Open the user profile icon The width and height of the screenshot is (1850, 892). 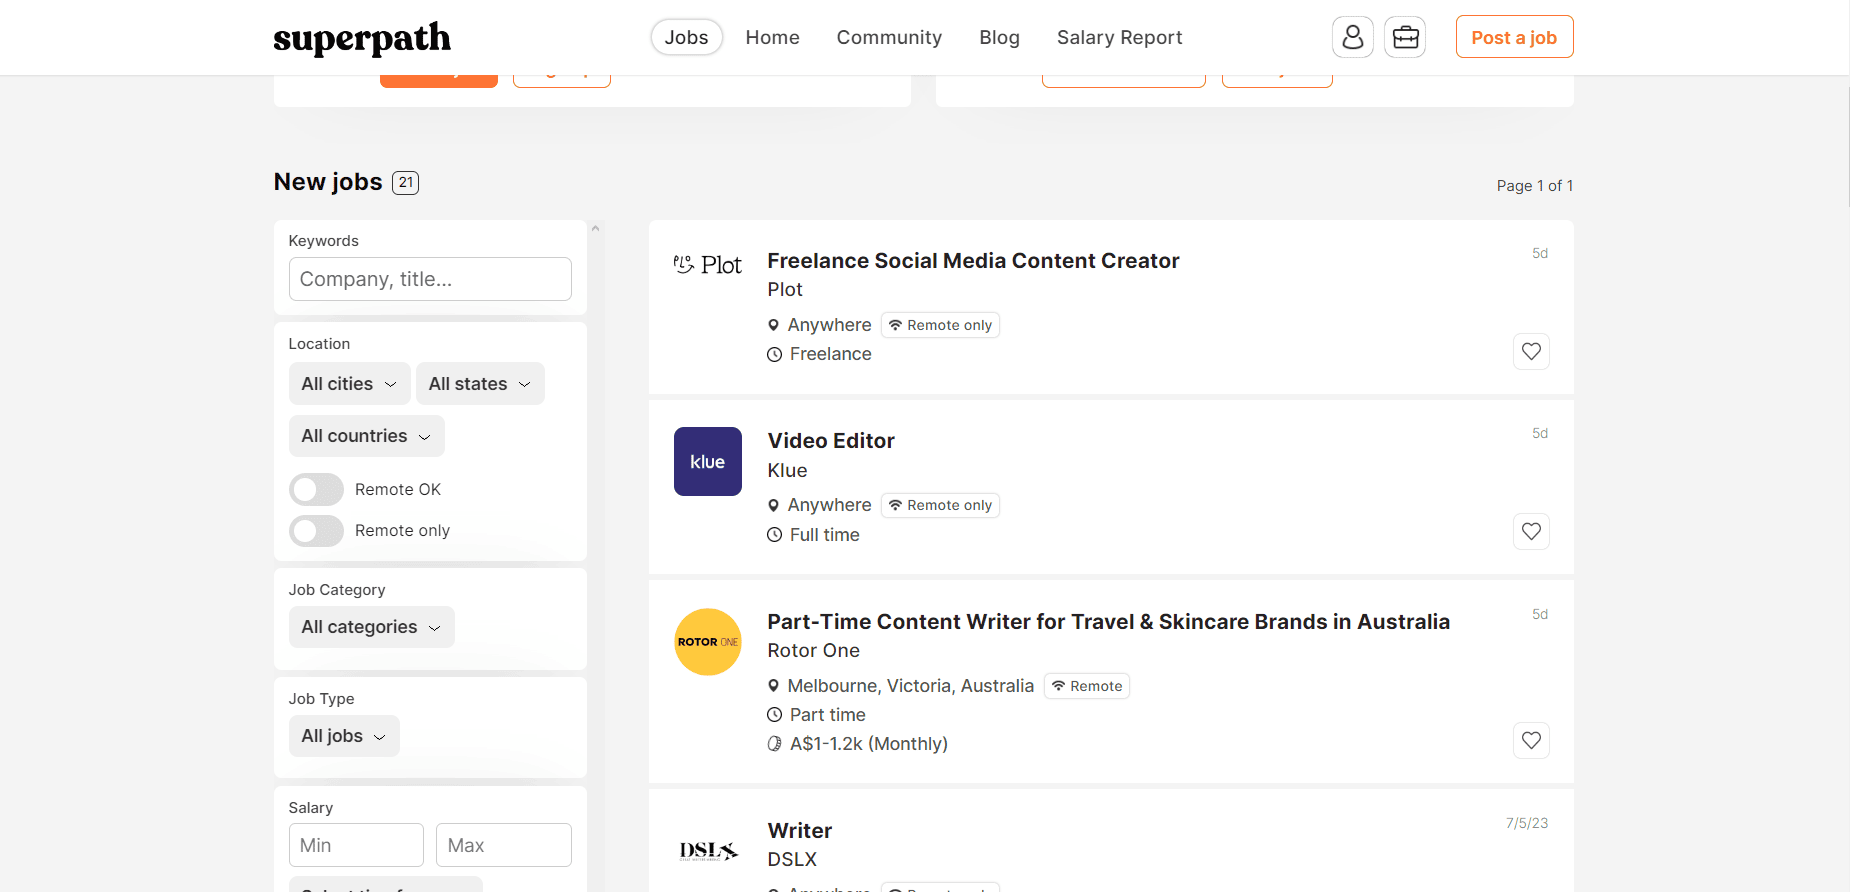point(1352,37)
